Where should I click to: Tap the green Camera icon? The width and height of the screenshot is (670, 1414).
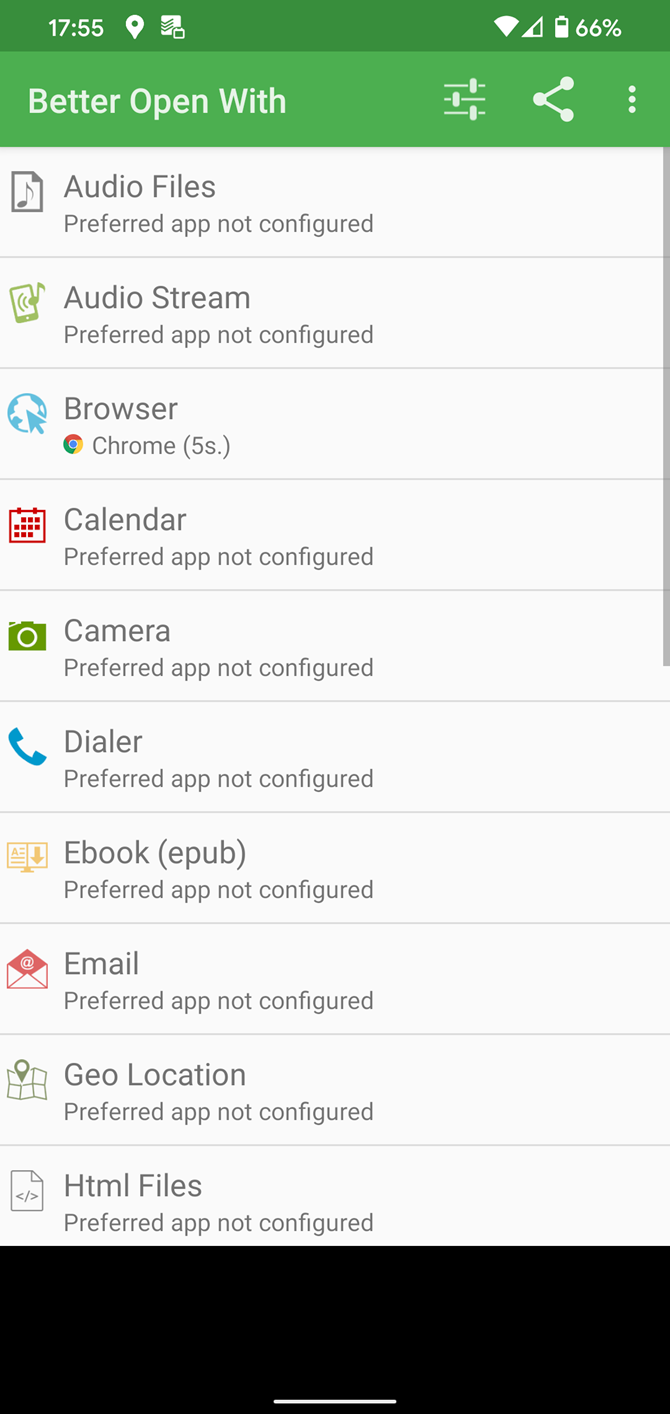(x=27, y=636)
